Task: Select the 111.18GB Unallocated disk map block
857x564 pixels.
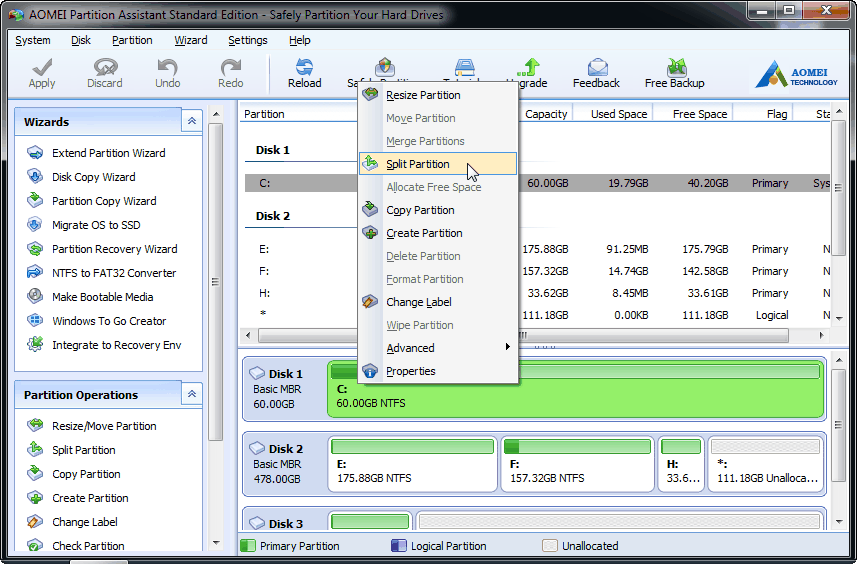Action: (765, 463)
